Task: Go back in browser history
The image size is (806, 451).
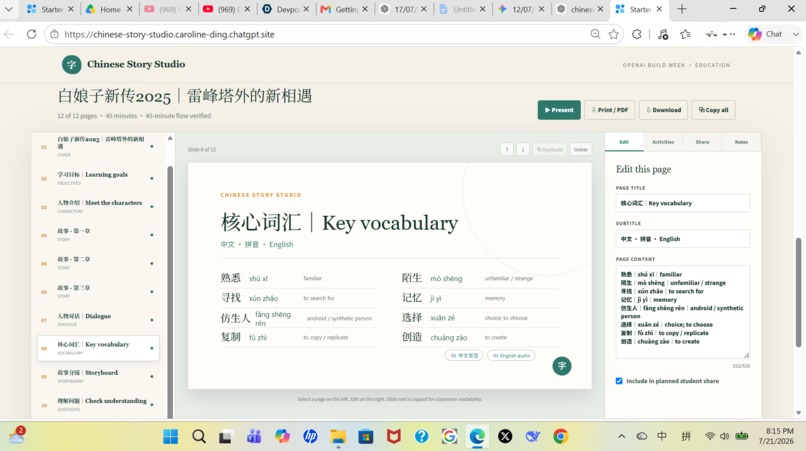Action: point(9,34)
